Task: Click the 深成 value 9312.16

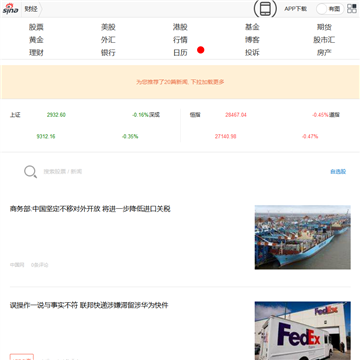Action: 46,137
